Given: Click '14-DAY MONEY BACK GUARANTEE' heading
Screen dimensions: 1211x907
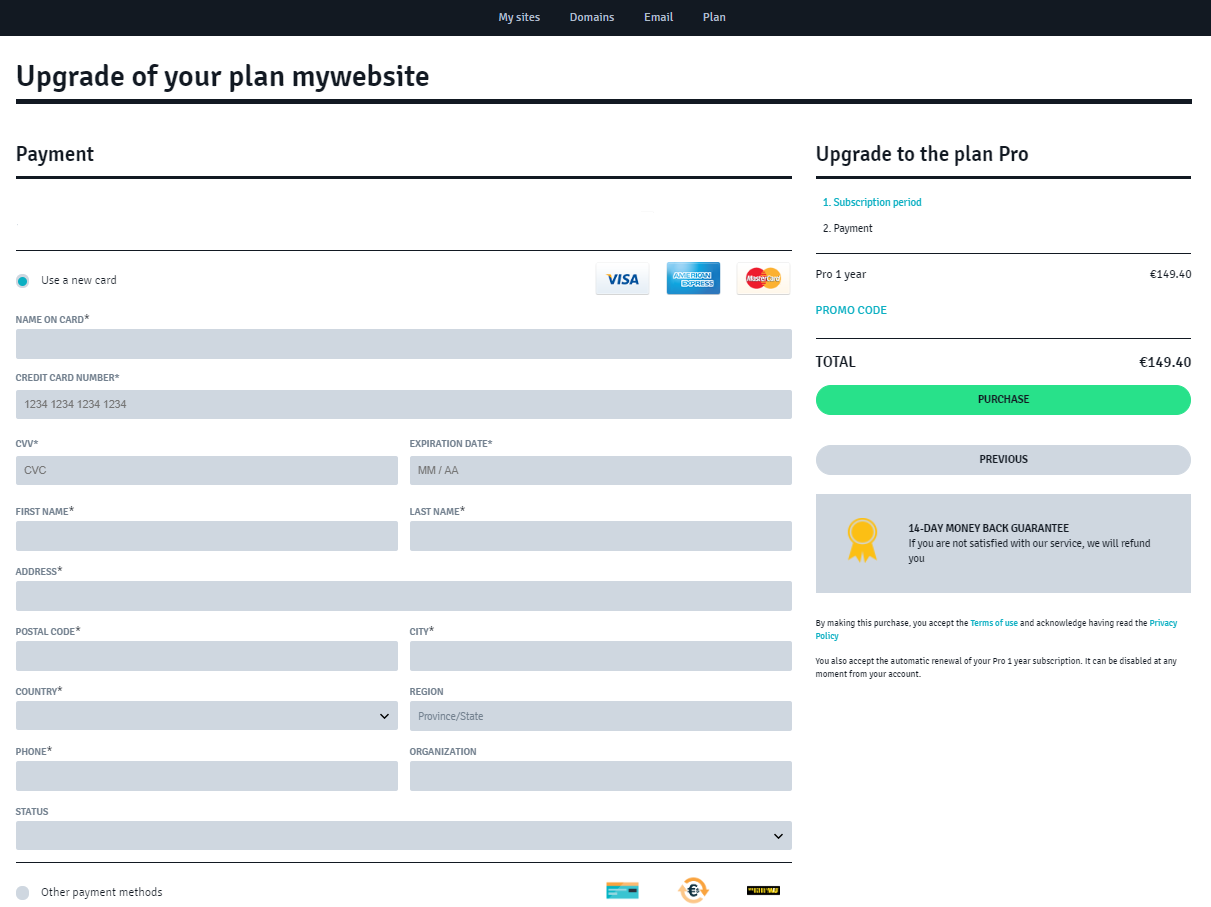Looking at the screenshot, I should 988,528.
